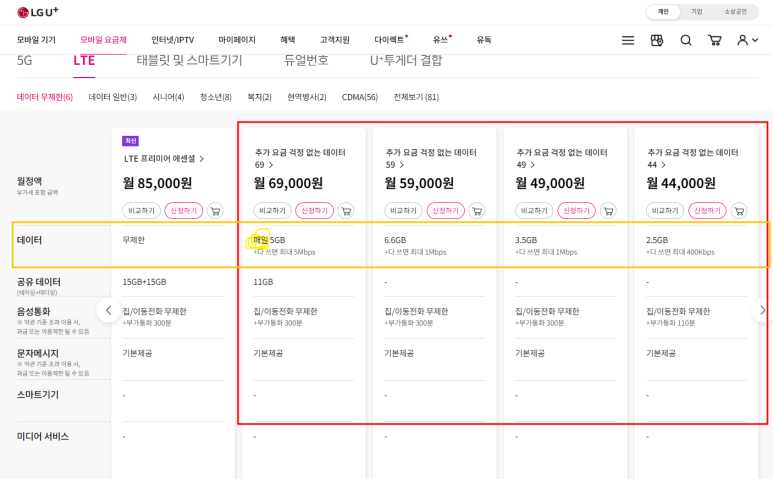
Task: Click 신청하기 for 59,000원 plan
Action: (x=445, y=211)
